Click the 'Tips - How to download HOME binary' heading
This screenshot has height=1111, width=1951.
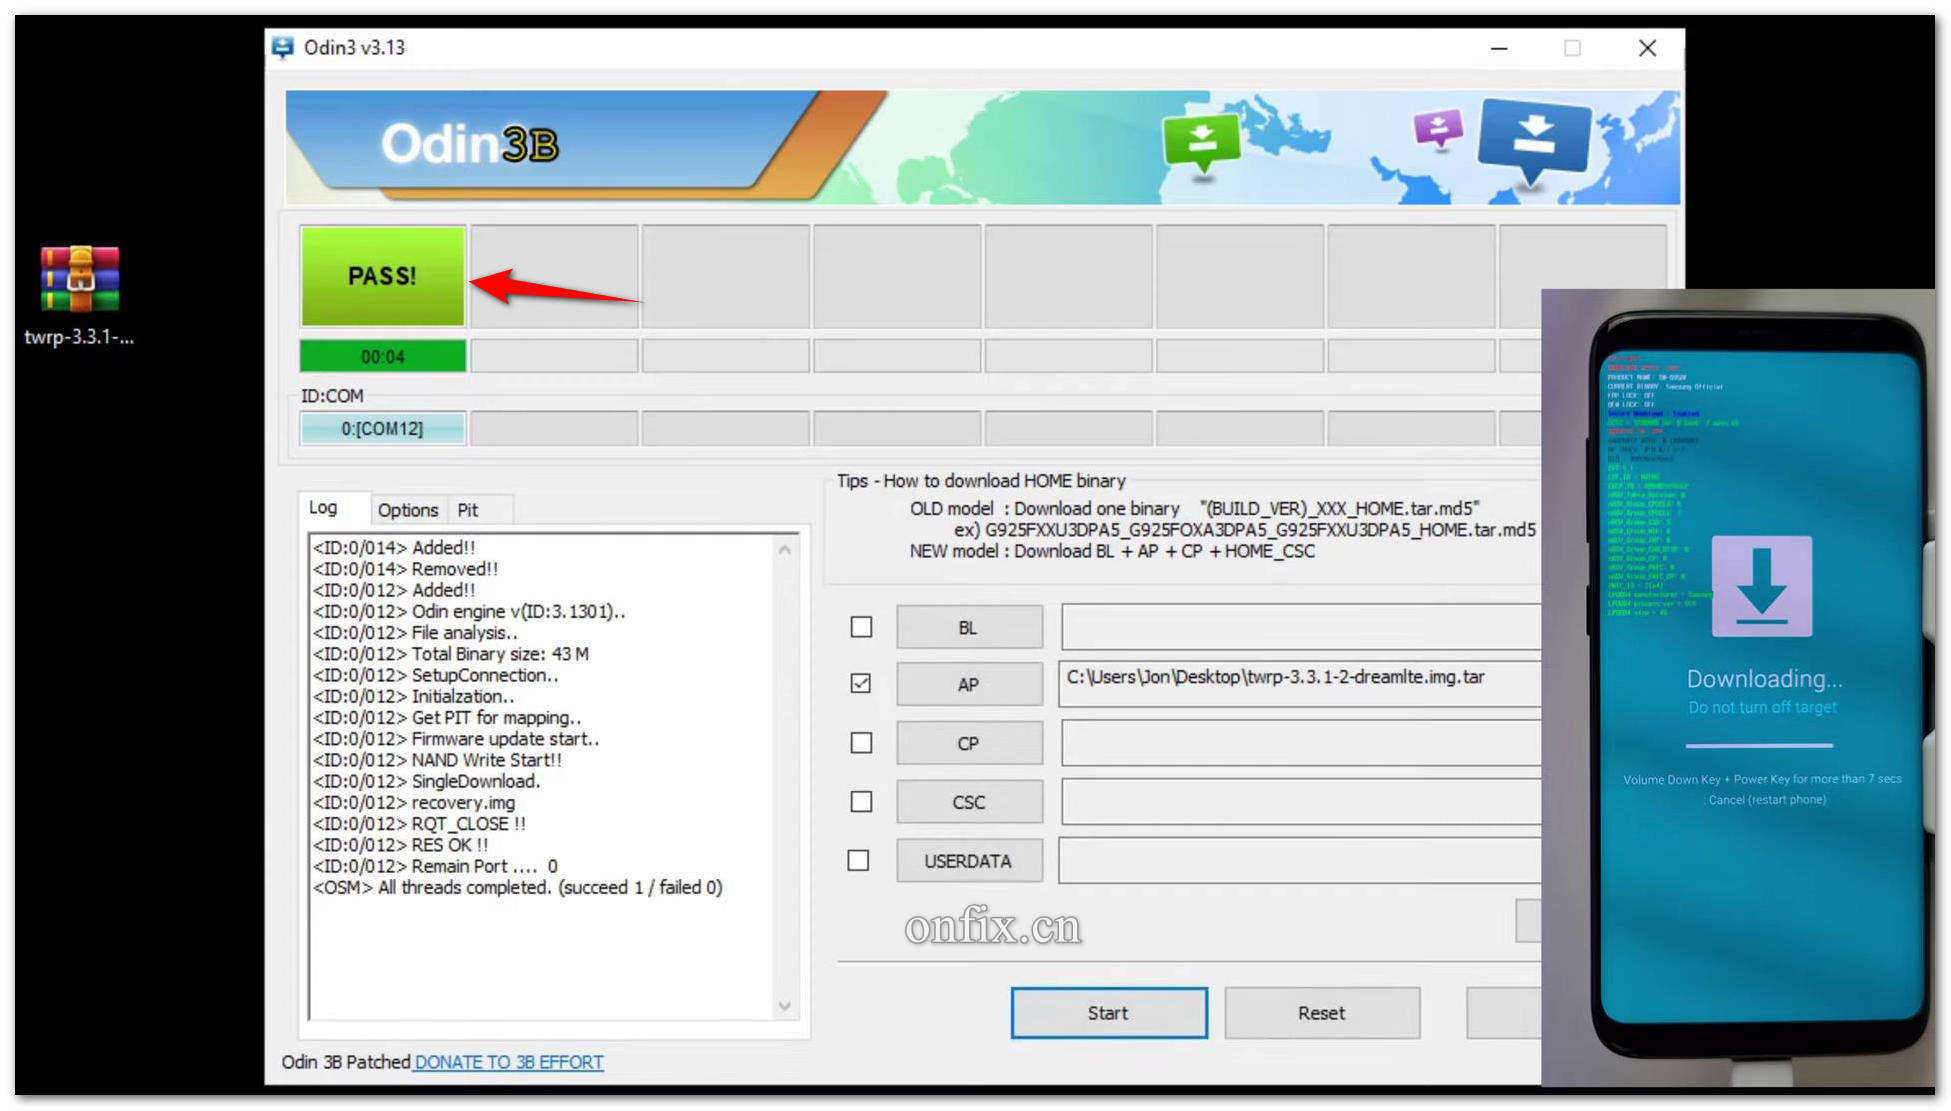(x=981, y=481)
